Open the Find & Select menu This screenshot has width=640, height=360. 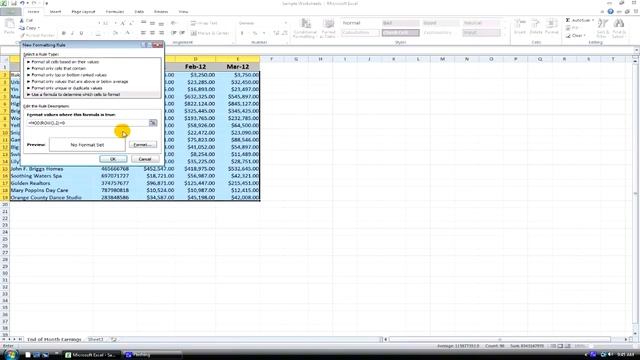click(x=619, y=28)
